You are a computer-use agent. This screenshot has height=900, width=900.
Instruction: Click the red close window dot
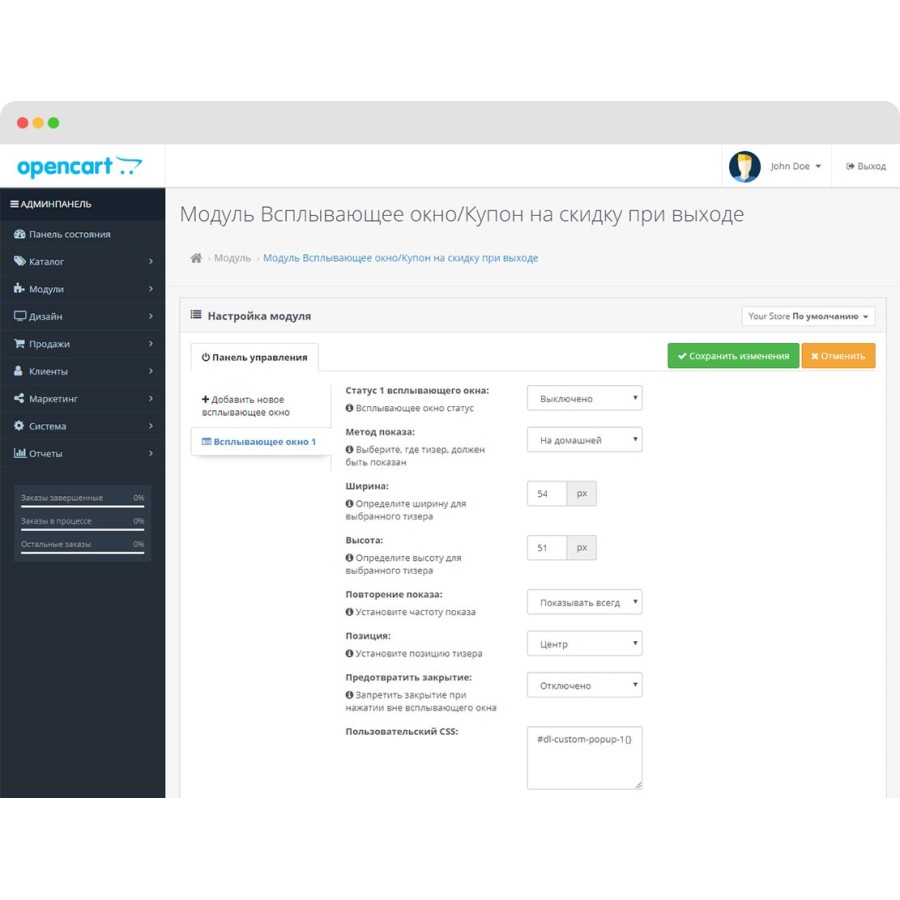pyautogui.click(x=22, y=123)
